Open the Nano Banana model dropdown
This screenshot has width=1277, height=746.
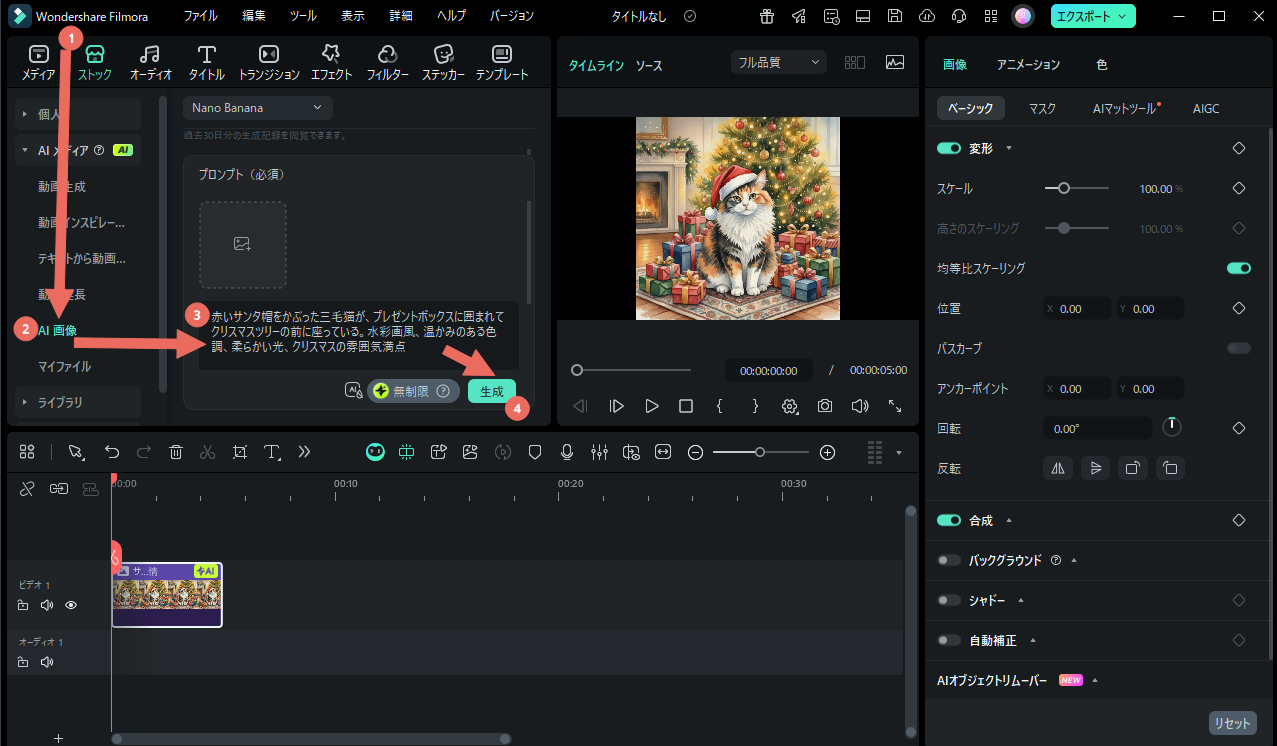click(257, 107)
